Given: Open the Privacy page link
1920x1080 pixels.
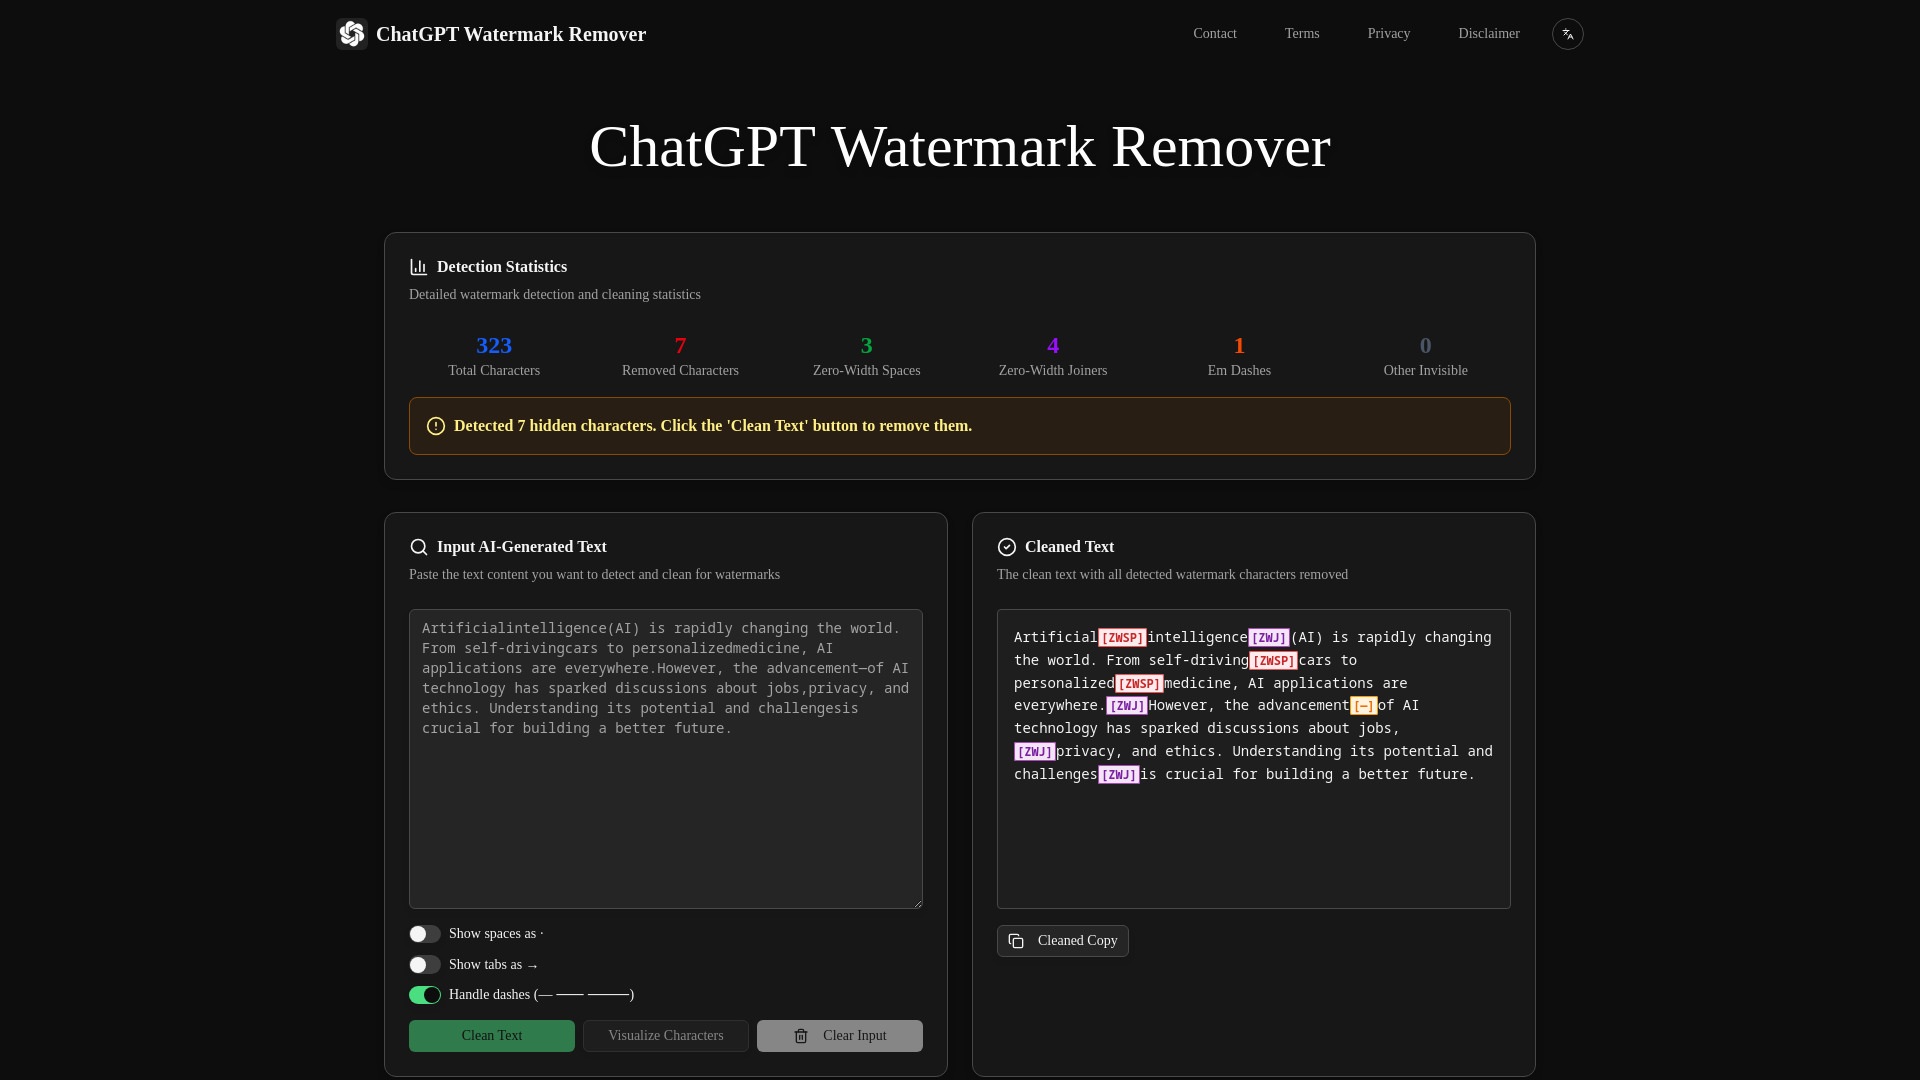Looking at the screenshot, I should 1389,34.
